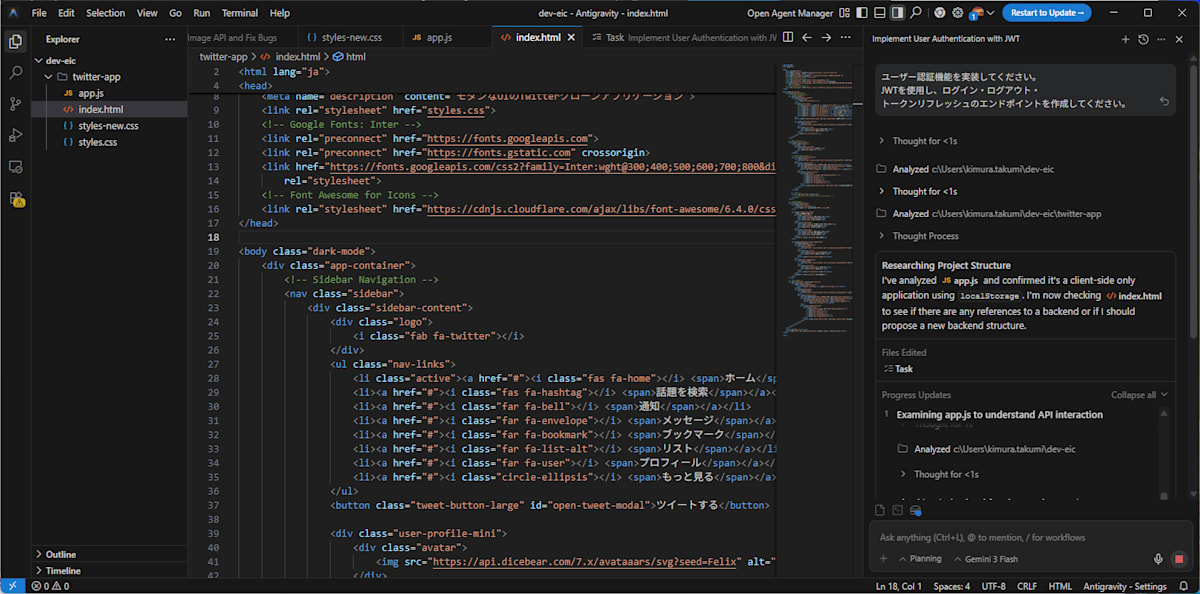
Task: Click the microphone icon in chat input
Action: pyautogui.click(x=1158, y=559)
